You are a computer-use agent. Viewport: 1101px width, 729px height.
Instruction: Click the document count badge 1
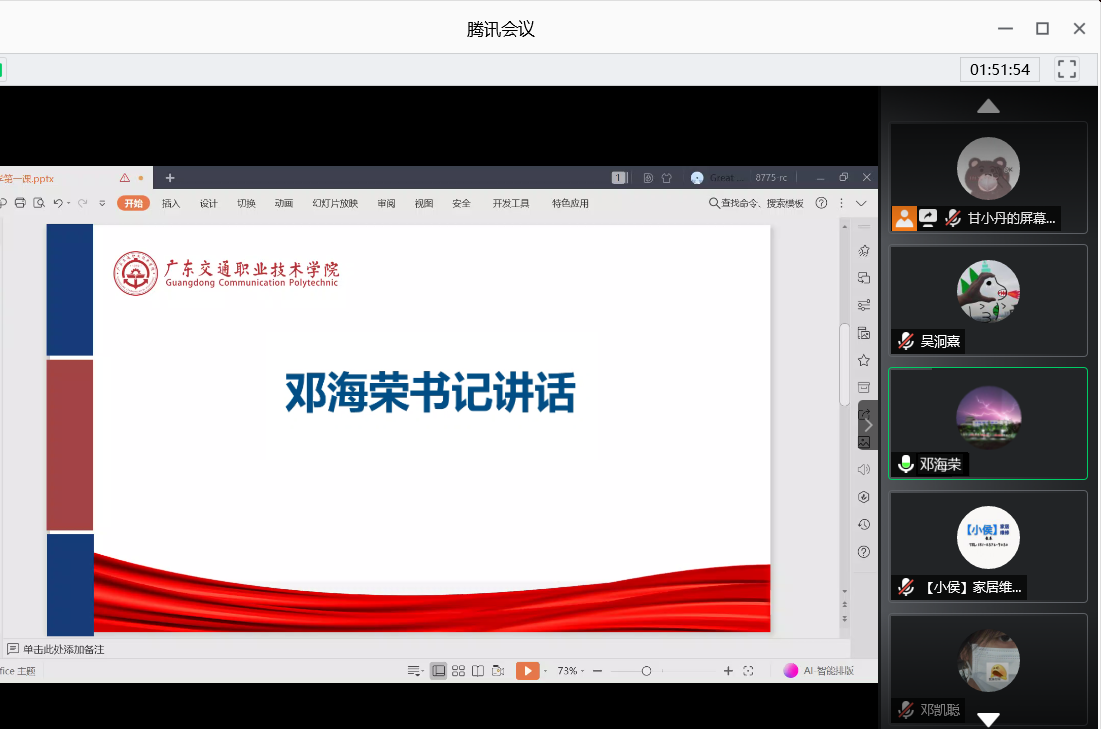tap(619, 178)
